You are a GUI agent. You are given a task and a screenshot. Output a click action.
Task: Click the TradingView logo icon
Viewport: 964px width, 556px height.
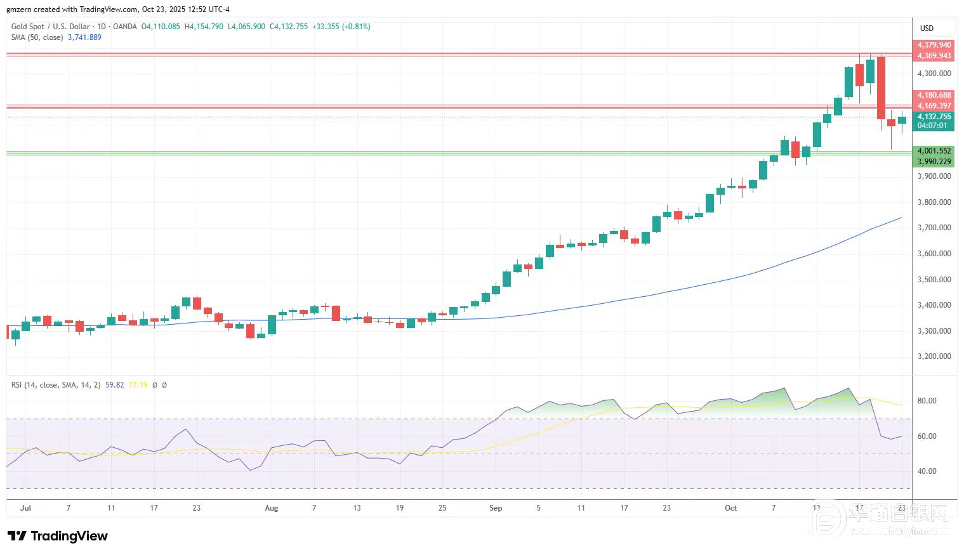17,536
